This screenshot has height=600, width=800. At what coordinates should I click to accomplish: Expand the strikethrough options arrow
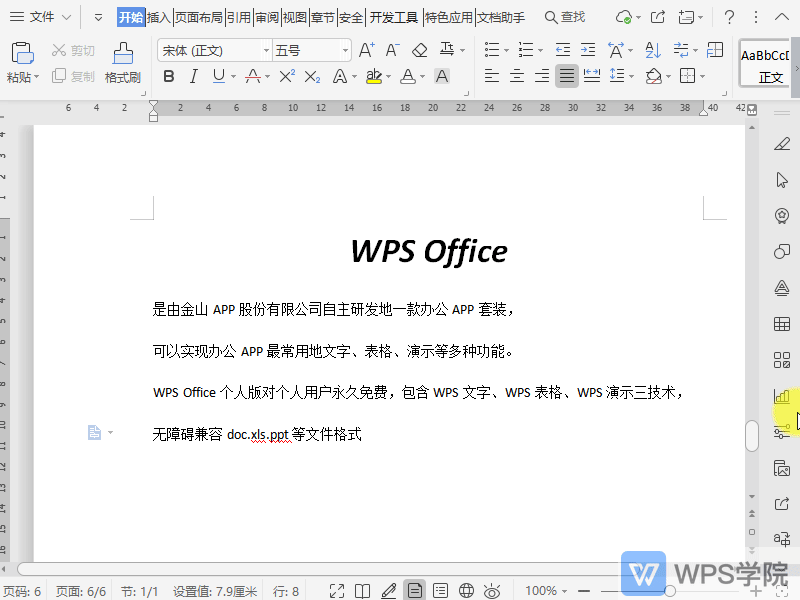(x=267, y=77)
